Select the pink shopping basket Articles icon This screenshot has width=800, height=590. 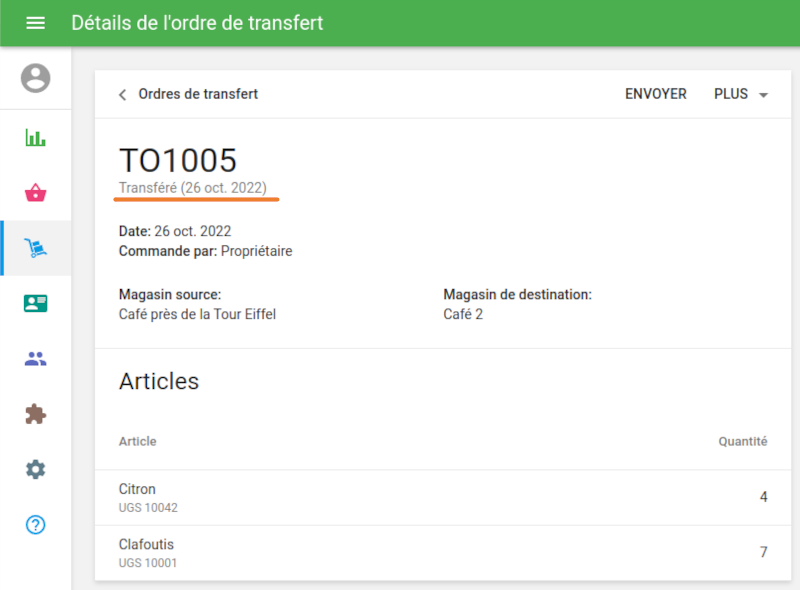[36, 192]
